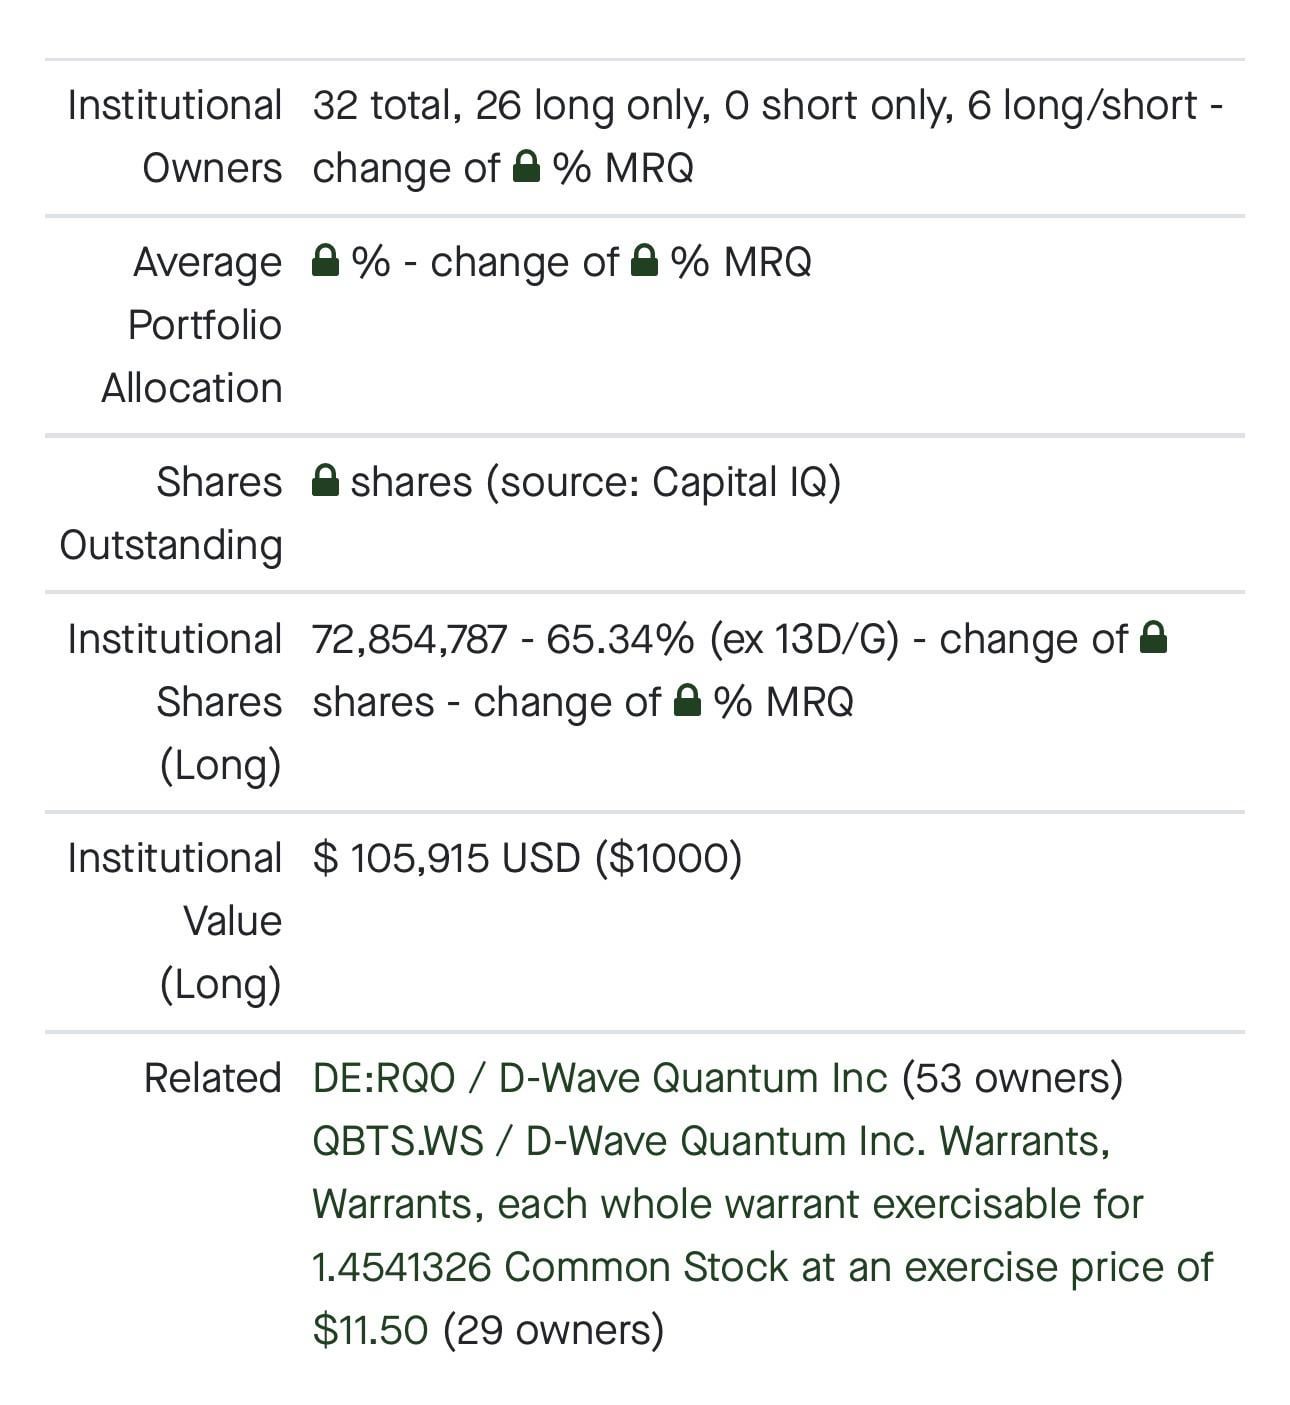This screenshot has width=1290, height=1405.
Task: Click the '32 total, 26 long only' text
Action: tap(511, 105)
